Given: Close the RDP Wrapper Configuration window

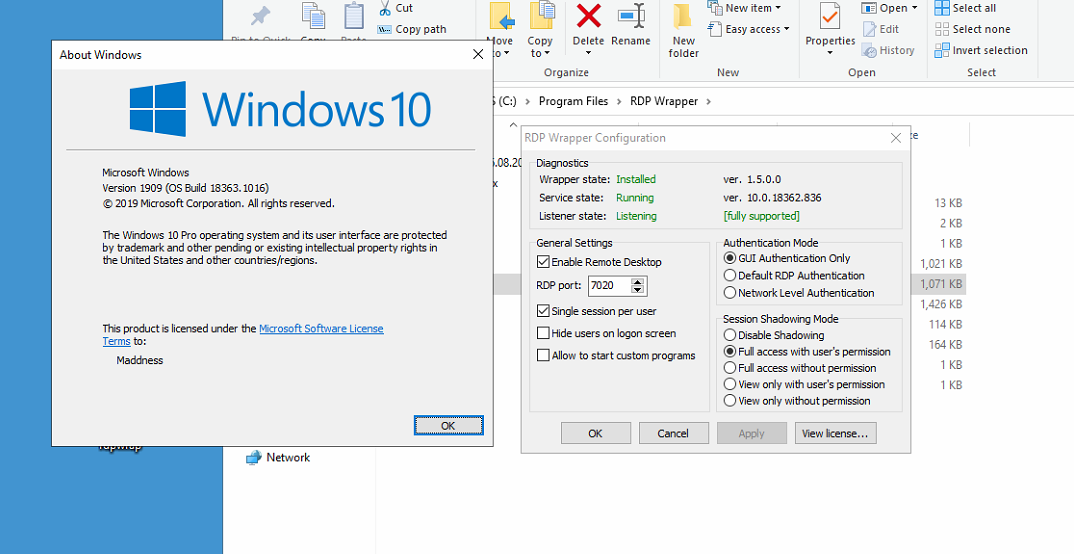Looking at the screenshot, I should [x=895, y=138].
